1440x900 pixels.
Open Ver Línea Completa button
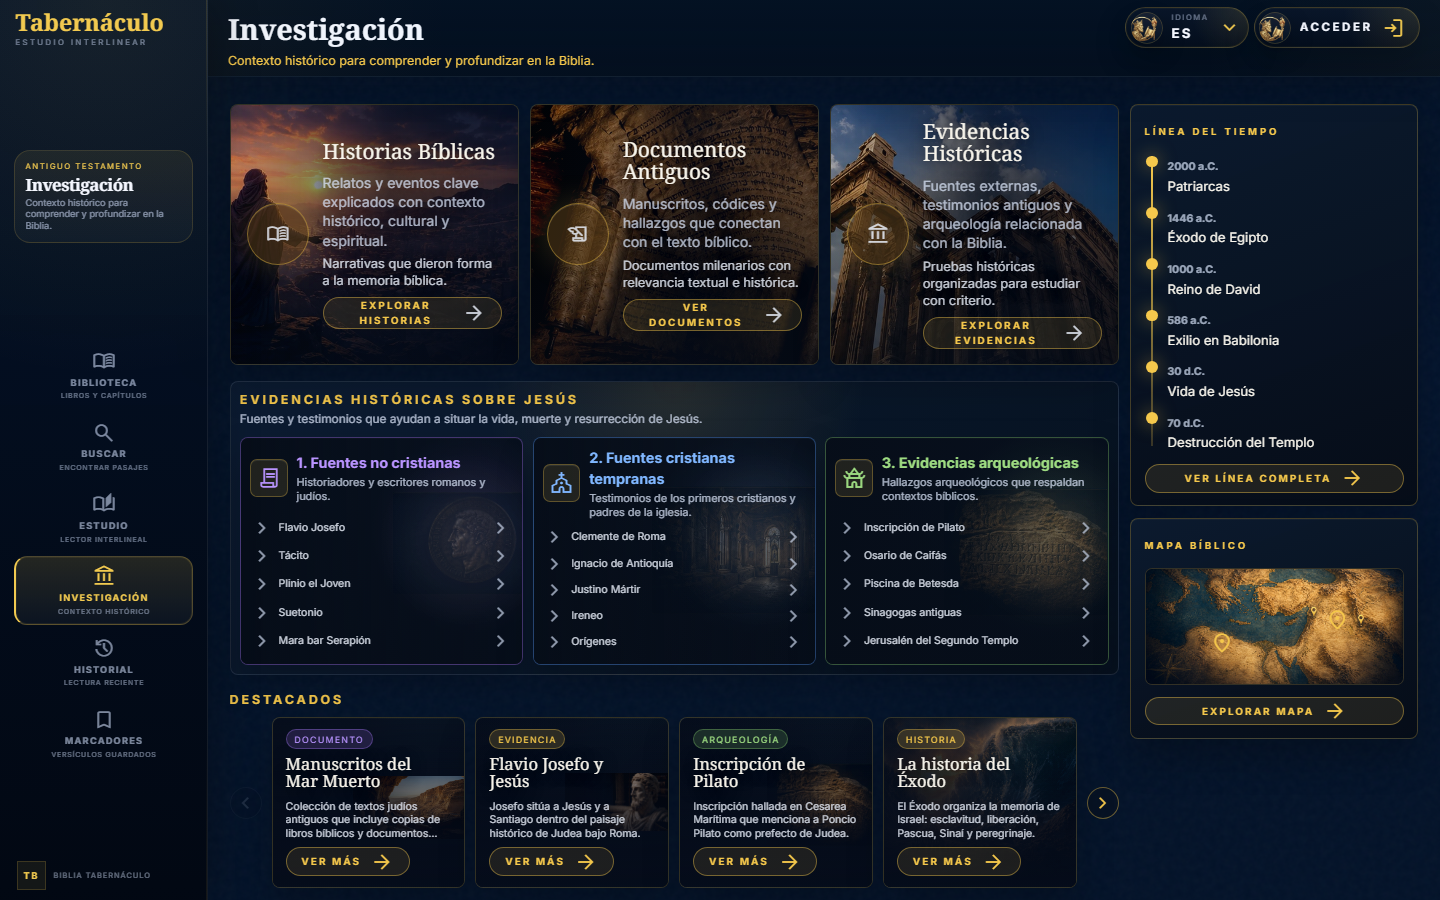point(1274,479)
